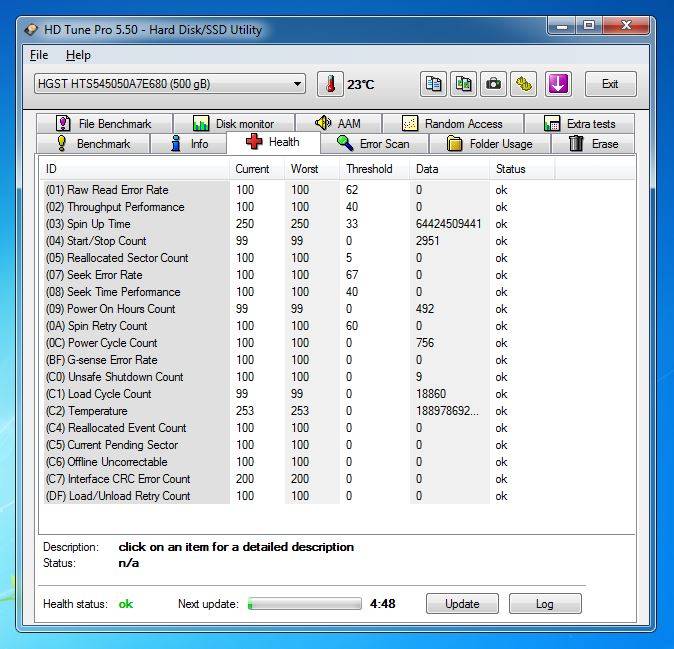Image resolution: width=674 pixels, height=649 pixels.
Task: Open the Help menu
Action: coord(78,55)
